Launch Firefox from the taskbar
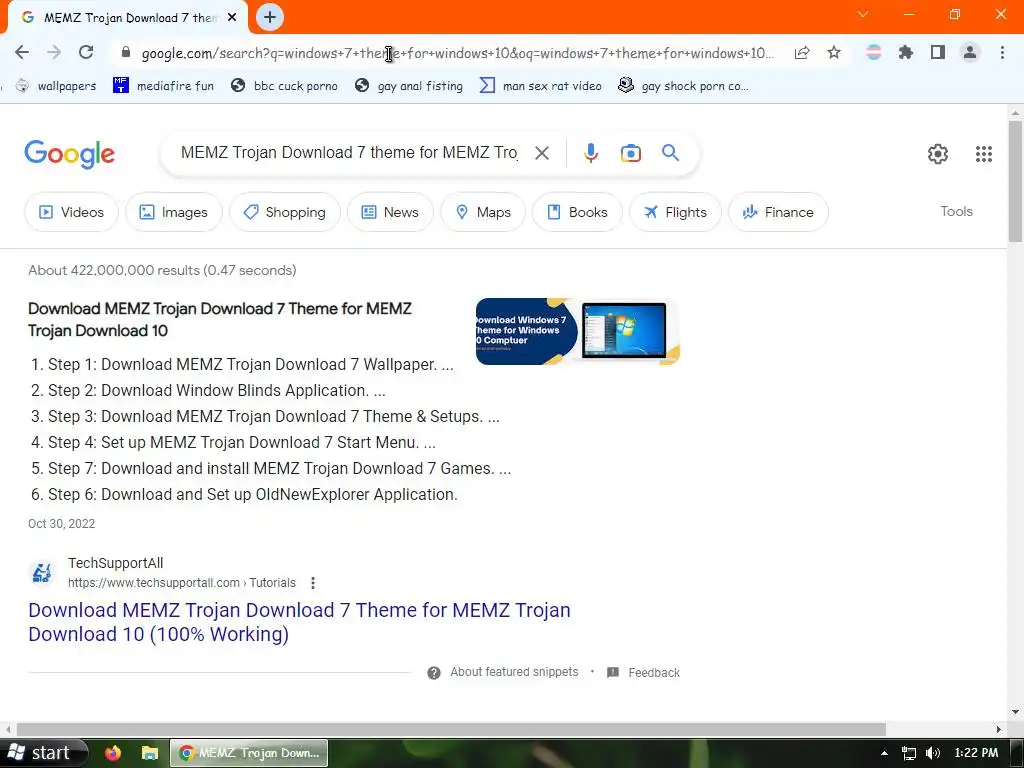The width and height of the screenshot is (1024, 768). click(x=113, y=753)
